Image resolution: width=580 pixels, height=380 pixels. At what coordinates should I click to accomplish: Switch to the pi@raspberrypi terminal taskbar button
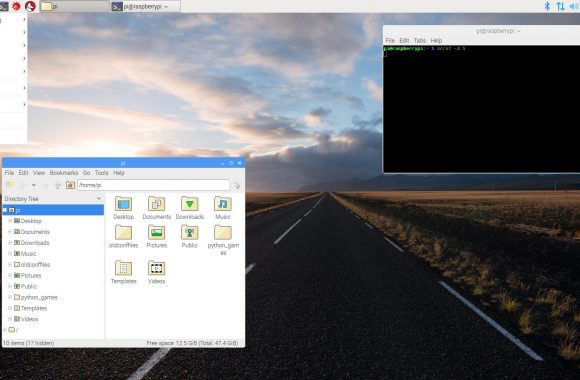pyautogui.click(x=145, y=6)
